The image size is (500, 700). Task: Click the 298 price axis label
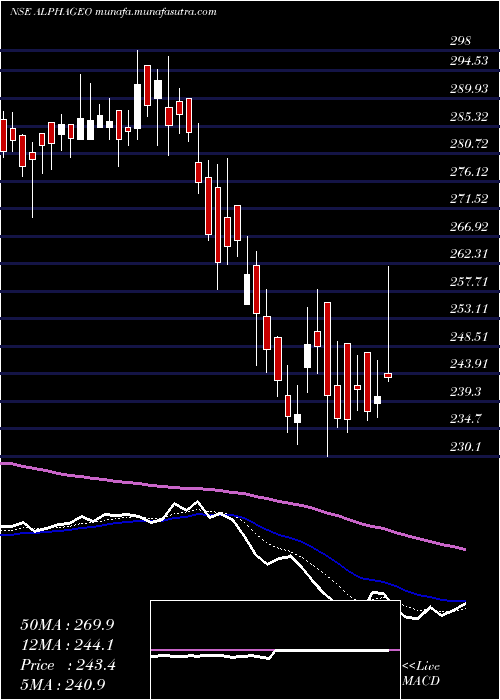[461, 41]
